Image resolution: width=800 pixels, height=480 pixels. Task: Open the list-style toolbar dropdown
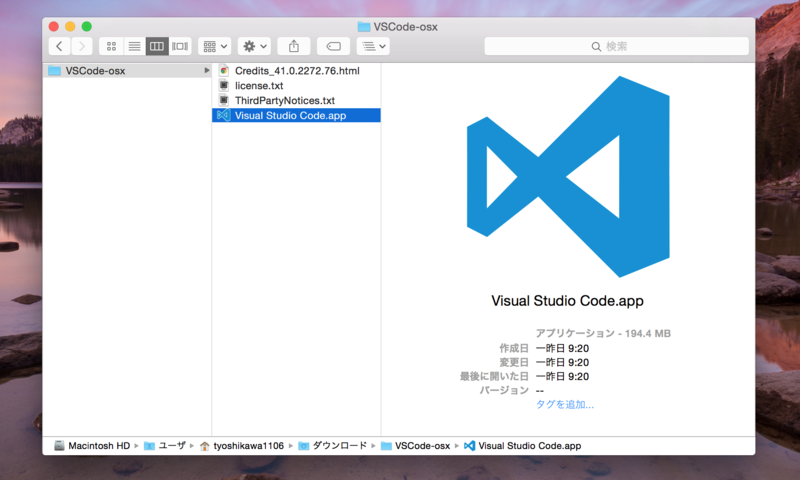coord(373,46)
